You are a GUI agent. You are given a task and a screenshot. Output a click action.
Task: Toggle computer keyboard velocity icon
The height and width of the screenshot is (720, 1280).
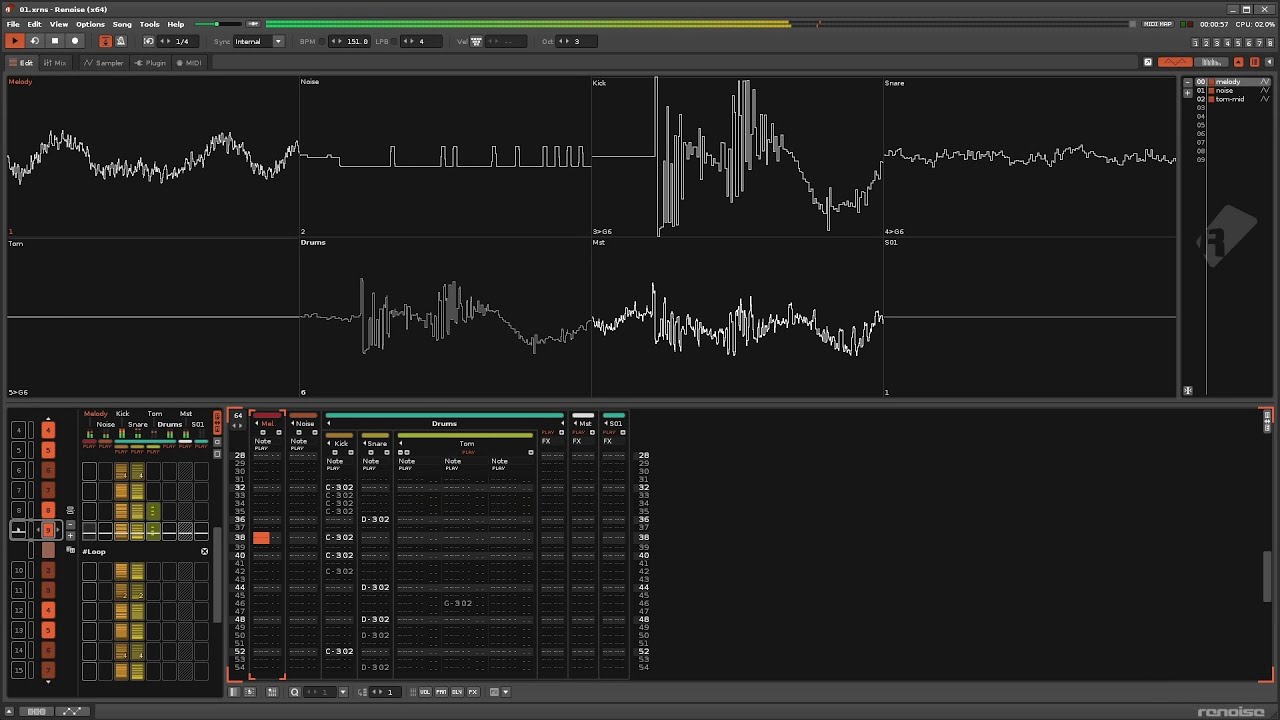[x=476, y=41]
